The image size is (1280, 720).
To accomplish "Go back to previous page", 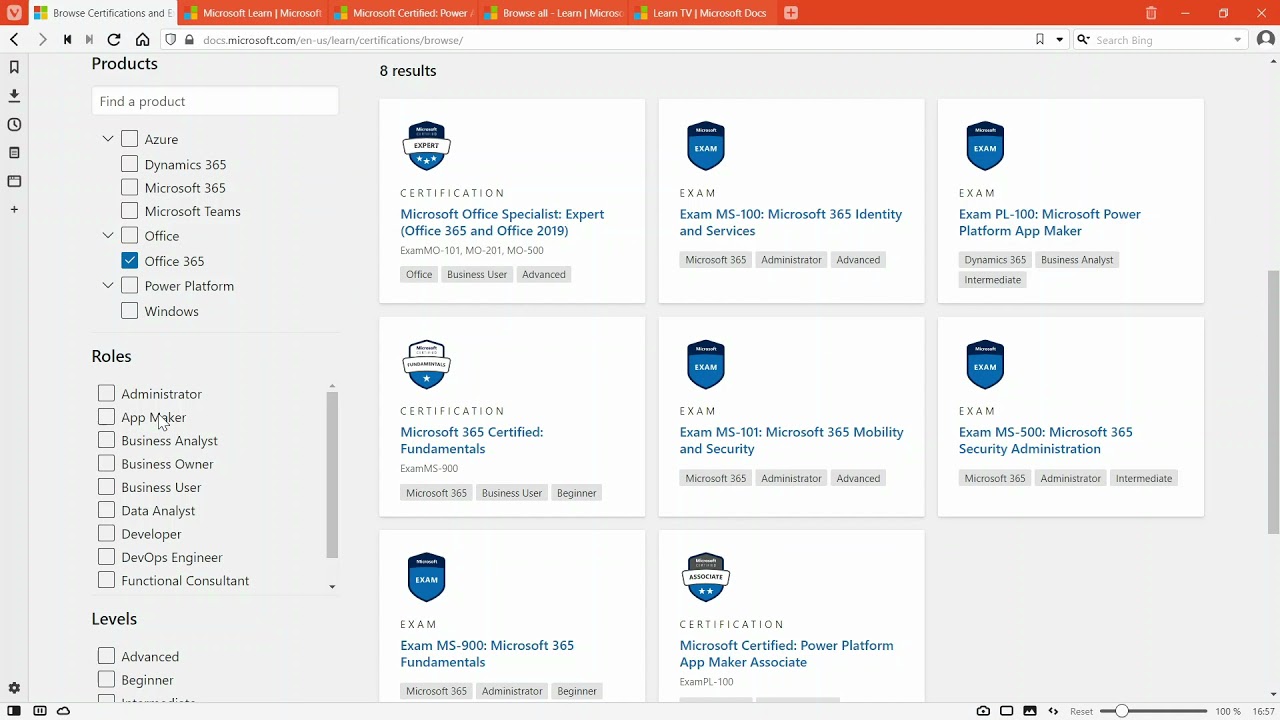I will coord(14,40).
